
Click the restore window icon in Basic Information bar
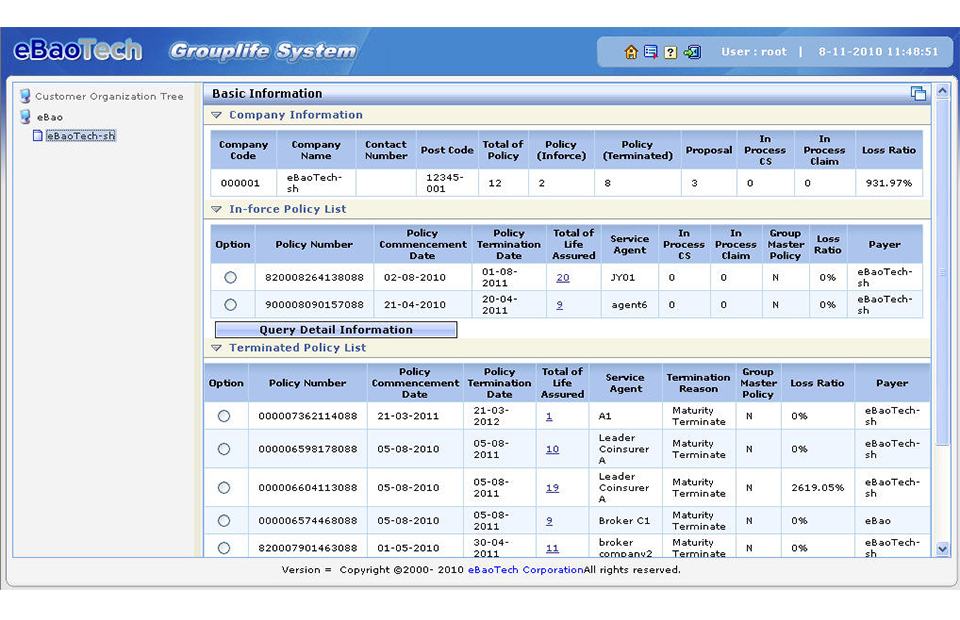918,93
